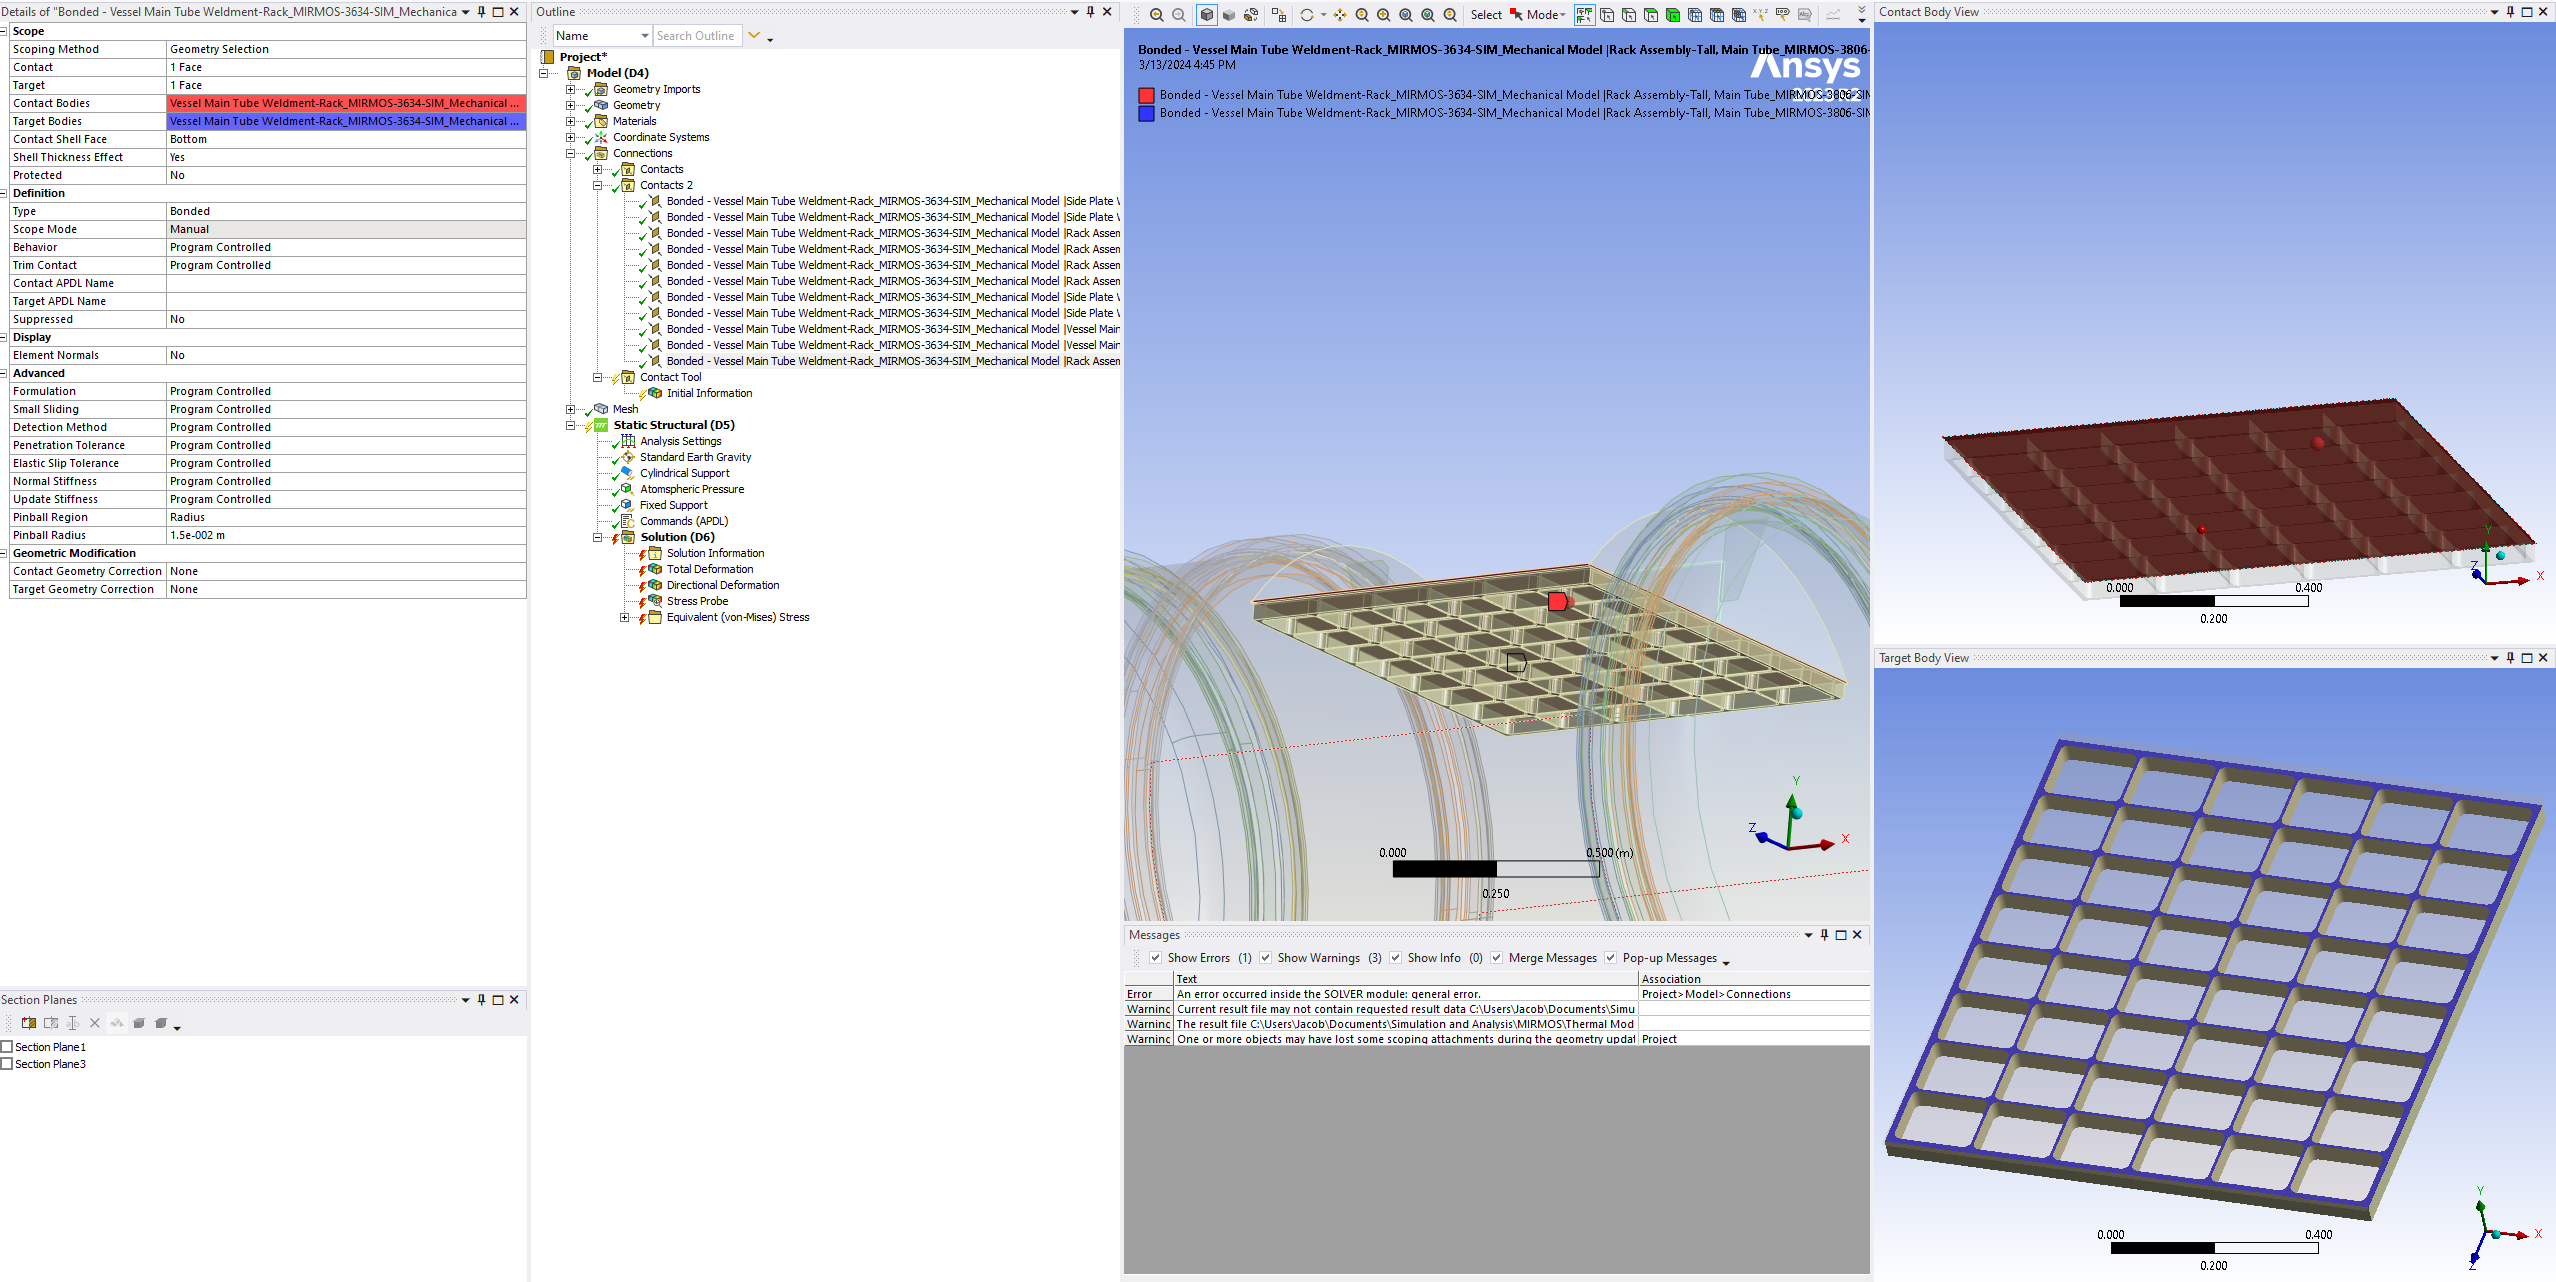This screenshot has height=1282, width=2556.
Task: Click Show Whole Elements cube icon
Action: (x=139, y=1023)
